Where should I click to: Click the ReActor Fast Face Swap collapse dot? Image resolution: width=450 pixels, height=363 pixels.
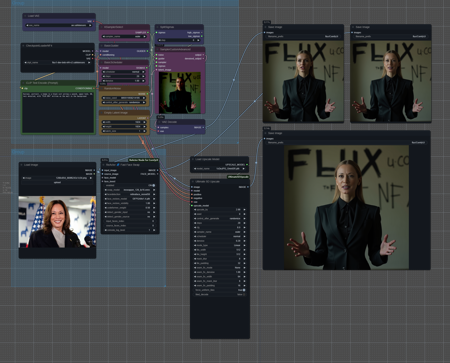click(x=103, y=165)
